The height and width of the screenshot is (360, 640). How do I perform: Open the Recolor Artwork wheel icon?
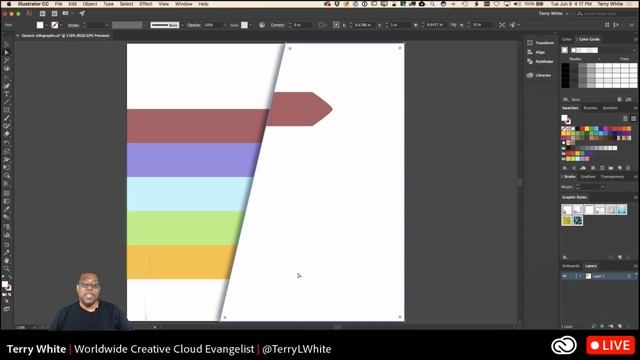tap(262, 25)
